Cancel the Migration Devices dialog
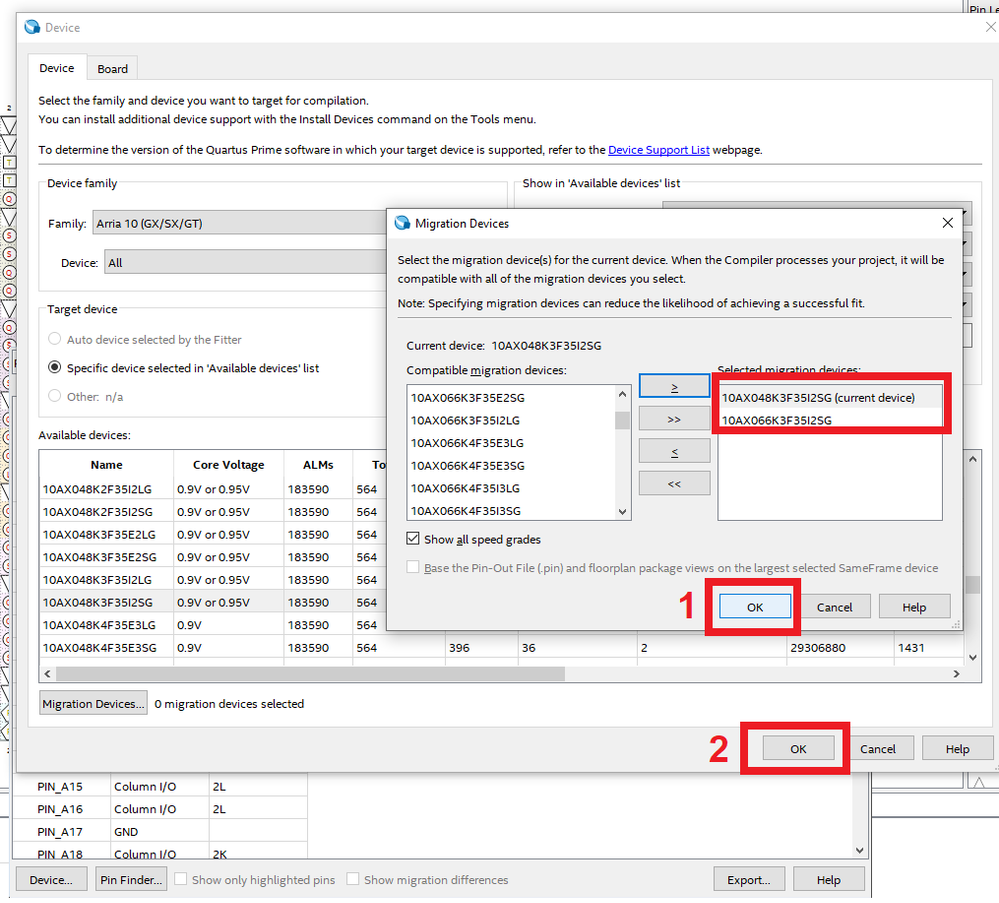This screenshot has height=903, width=999. point(835,607)
